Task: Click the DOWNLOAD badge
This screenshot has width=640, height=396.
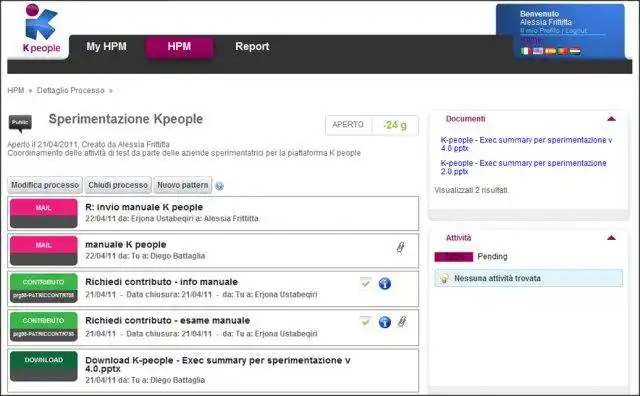Action: click(44, 366)
